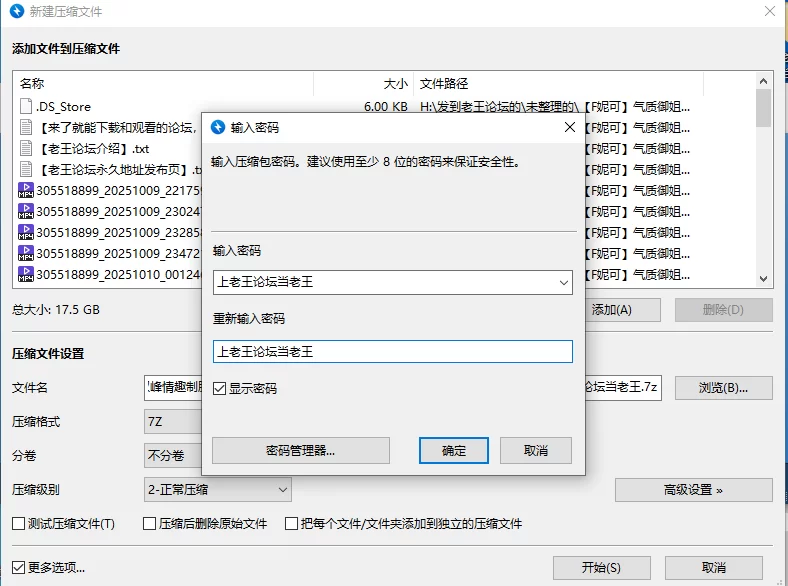
Task: Open the 压缩级别 dropdown showing 2-正常压缩
Action: click(218, 490)
